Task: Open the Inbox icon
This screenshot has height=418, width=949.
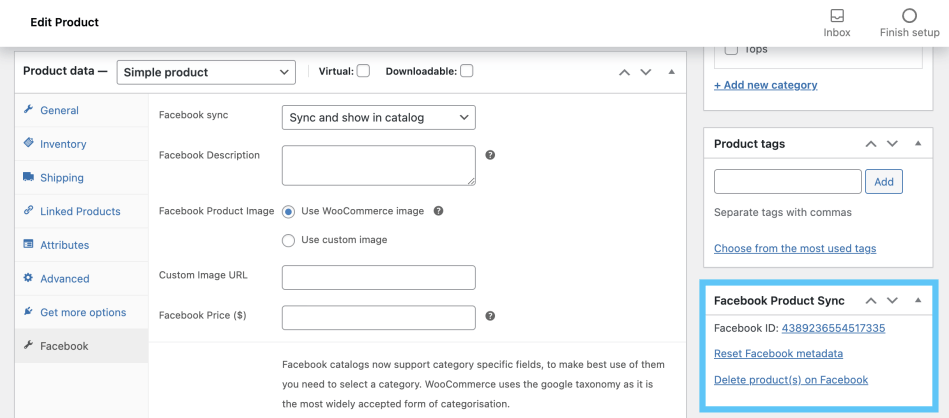Action: pyautogui.click(x=837, y=16)
